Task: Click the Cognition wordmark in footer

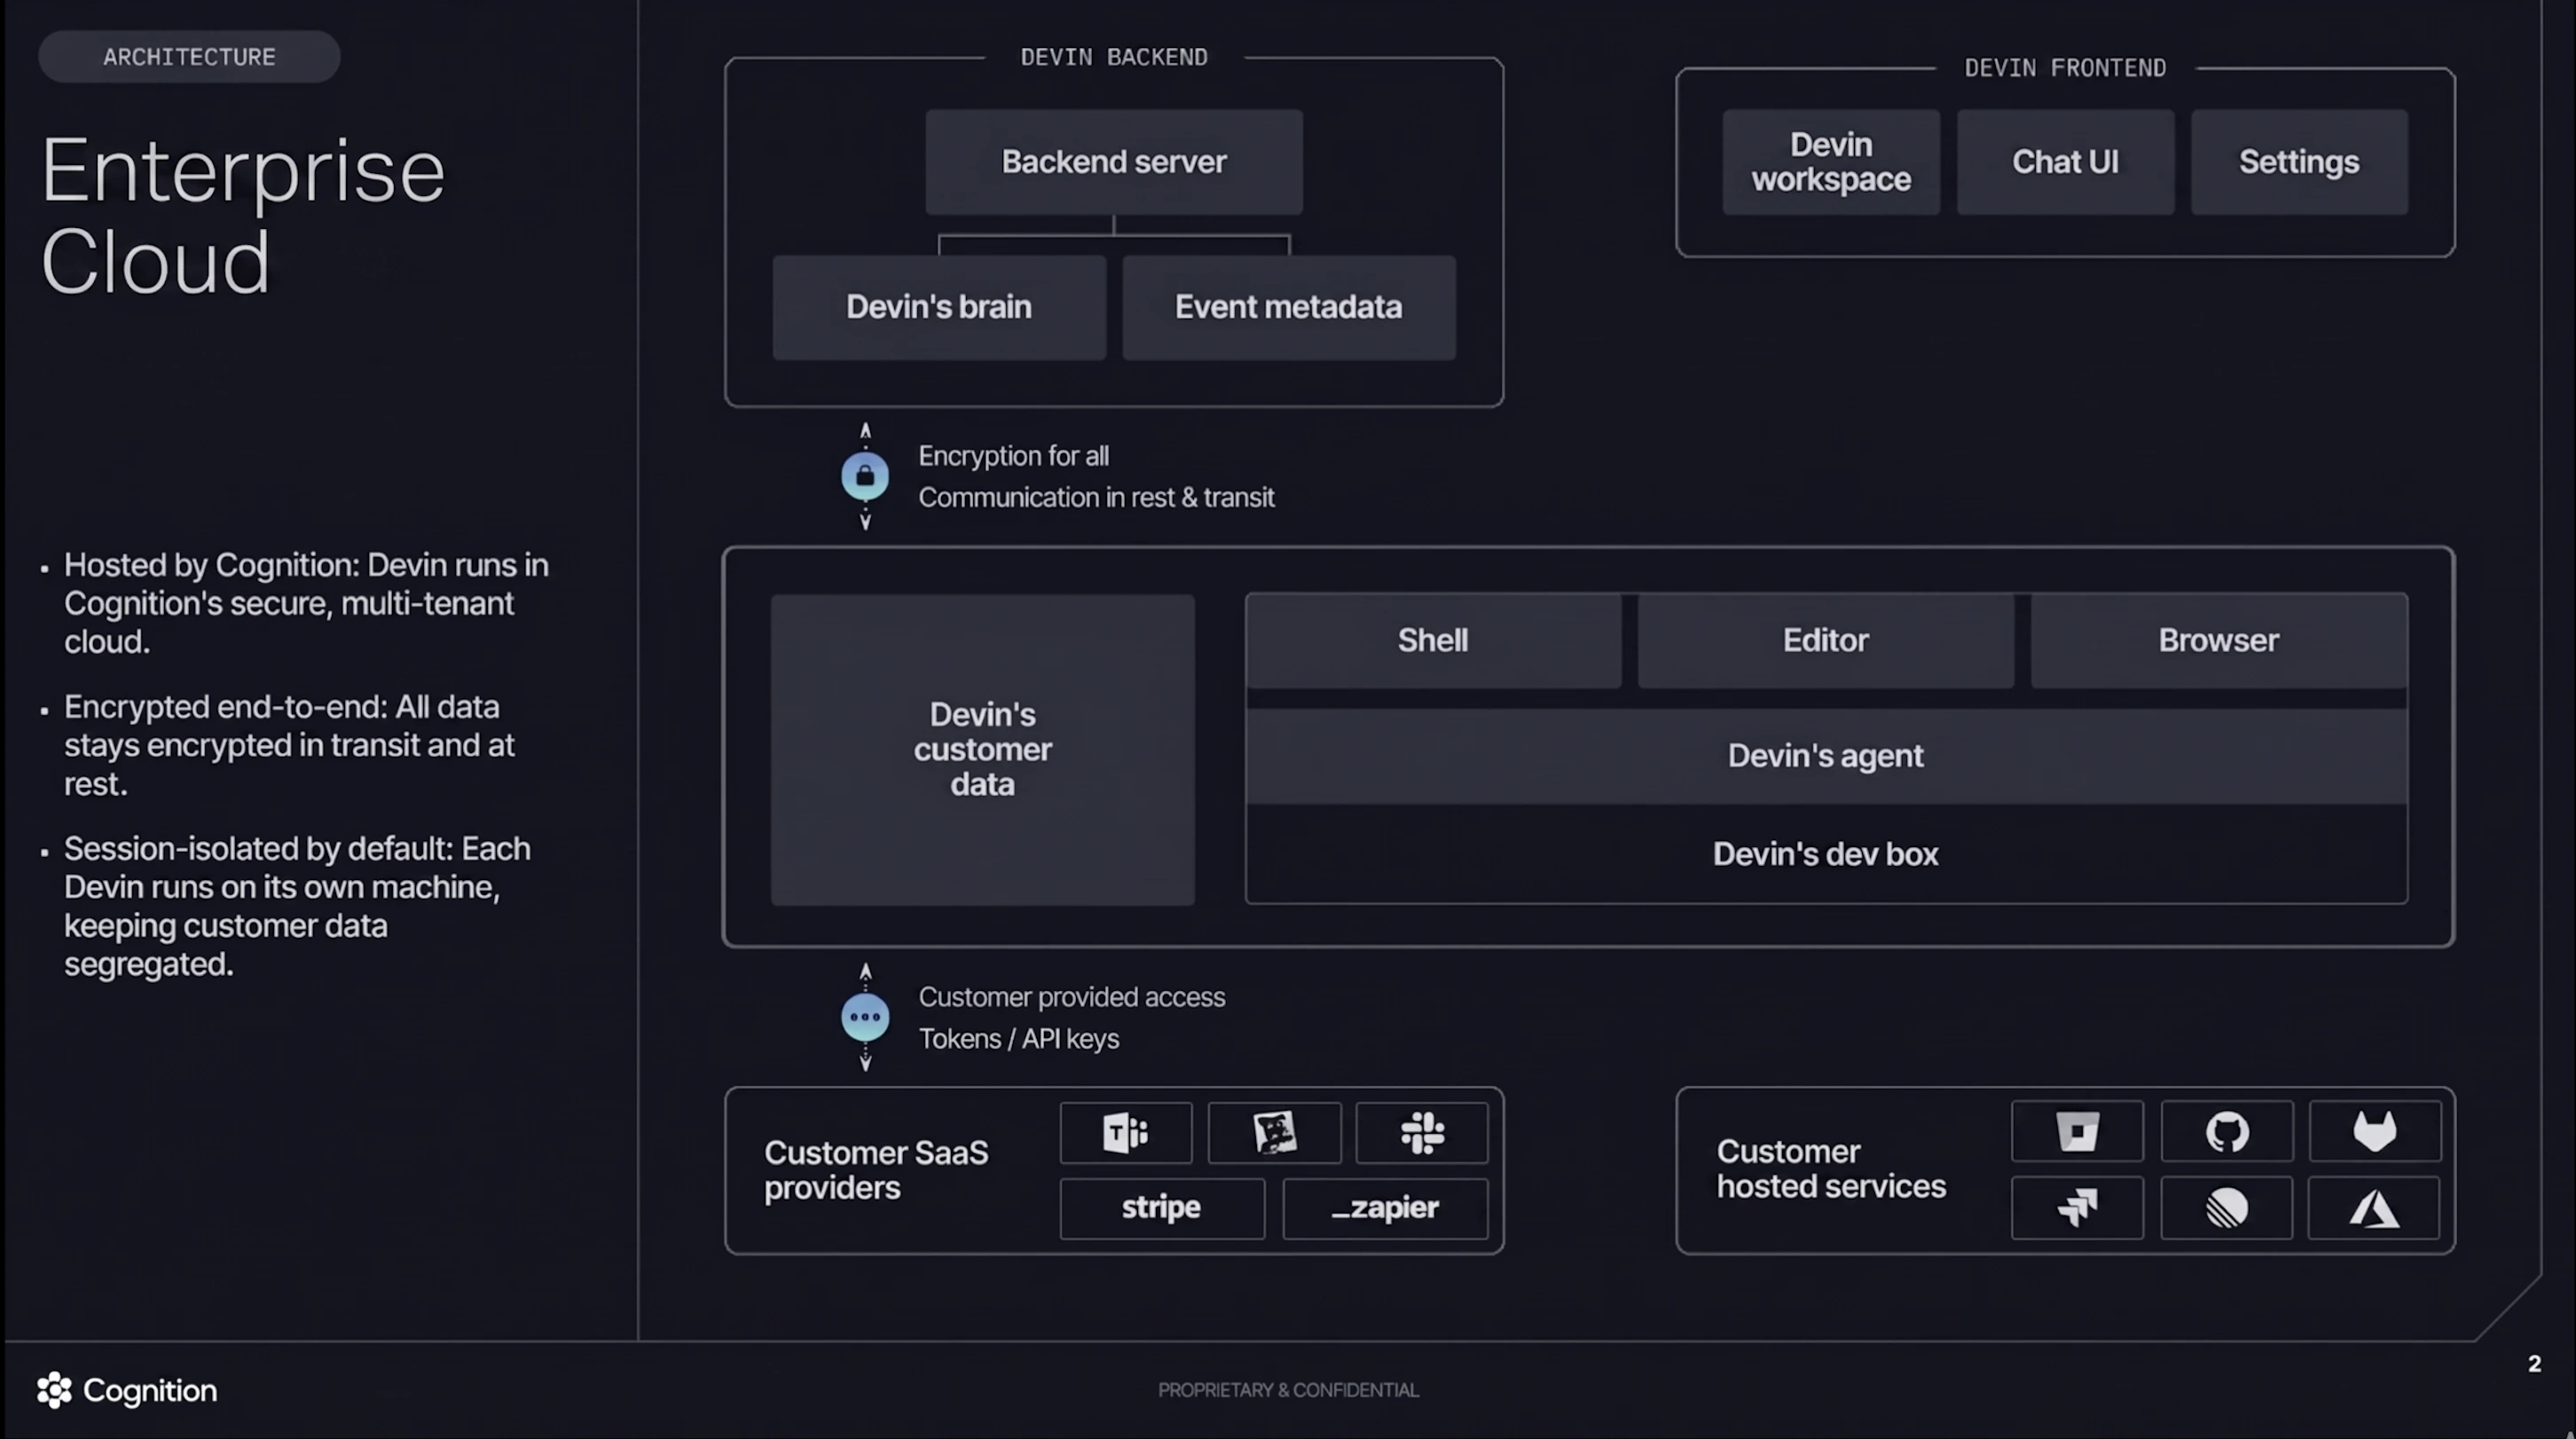Action: pyautogui.click(x=150, y=1390)
